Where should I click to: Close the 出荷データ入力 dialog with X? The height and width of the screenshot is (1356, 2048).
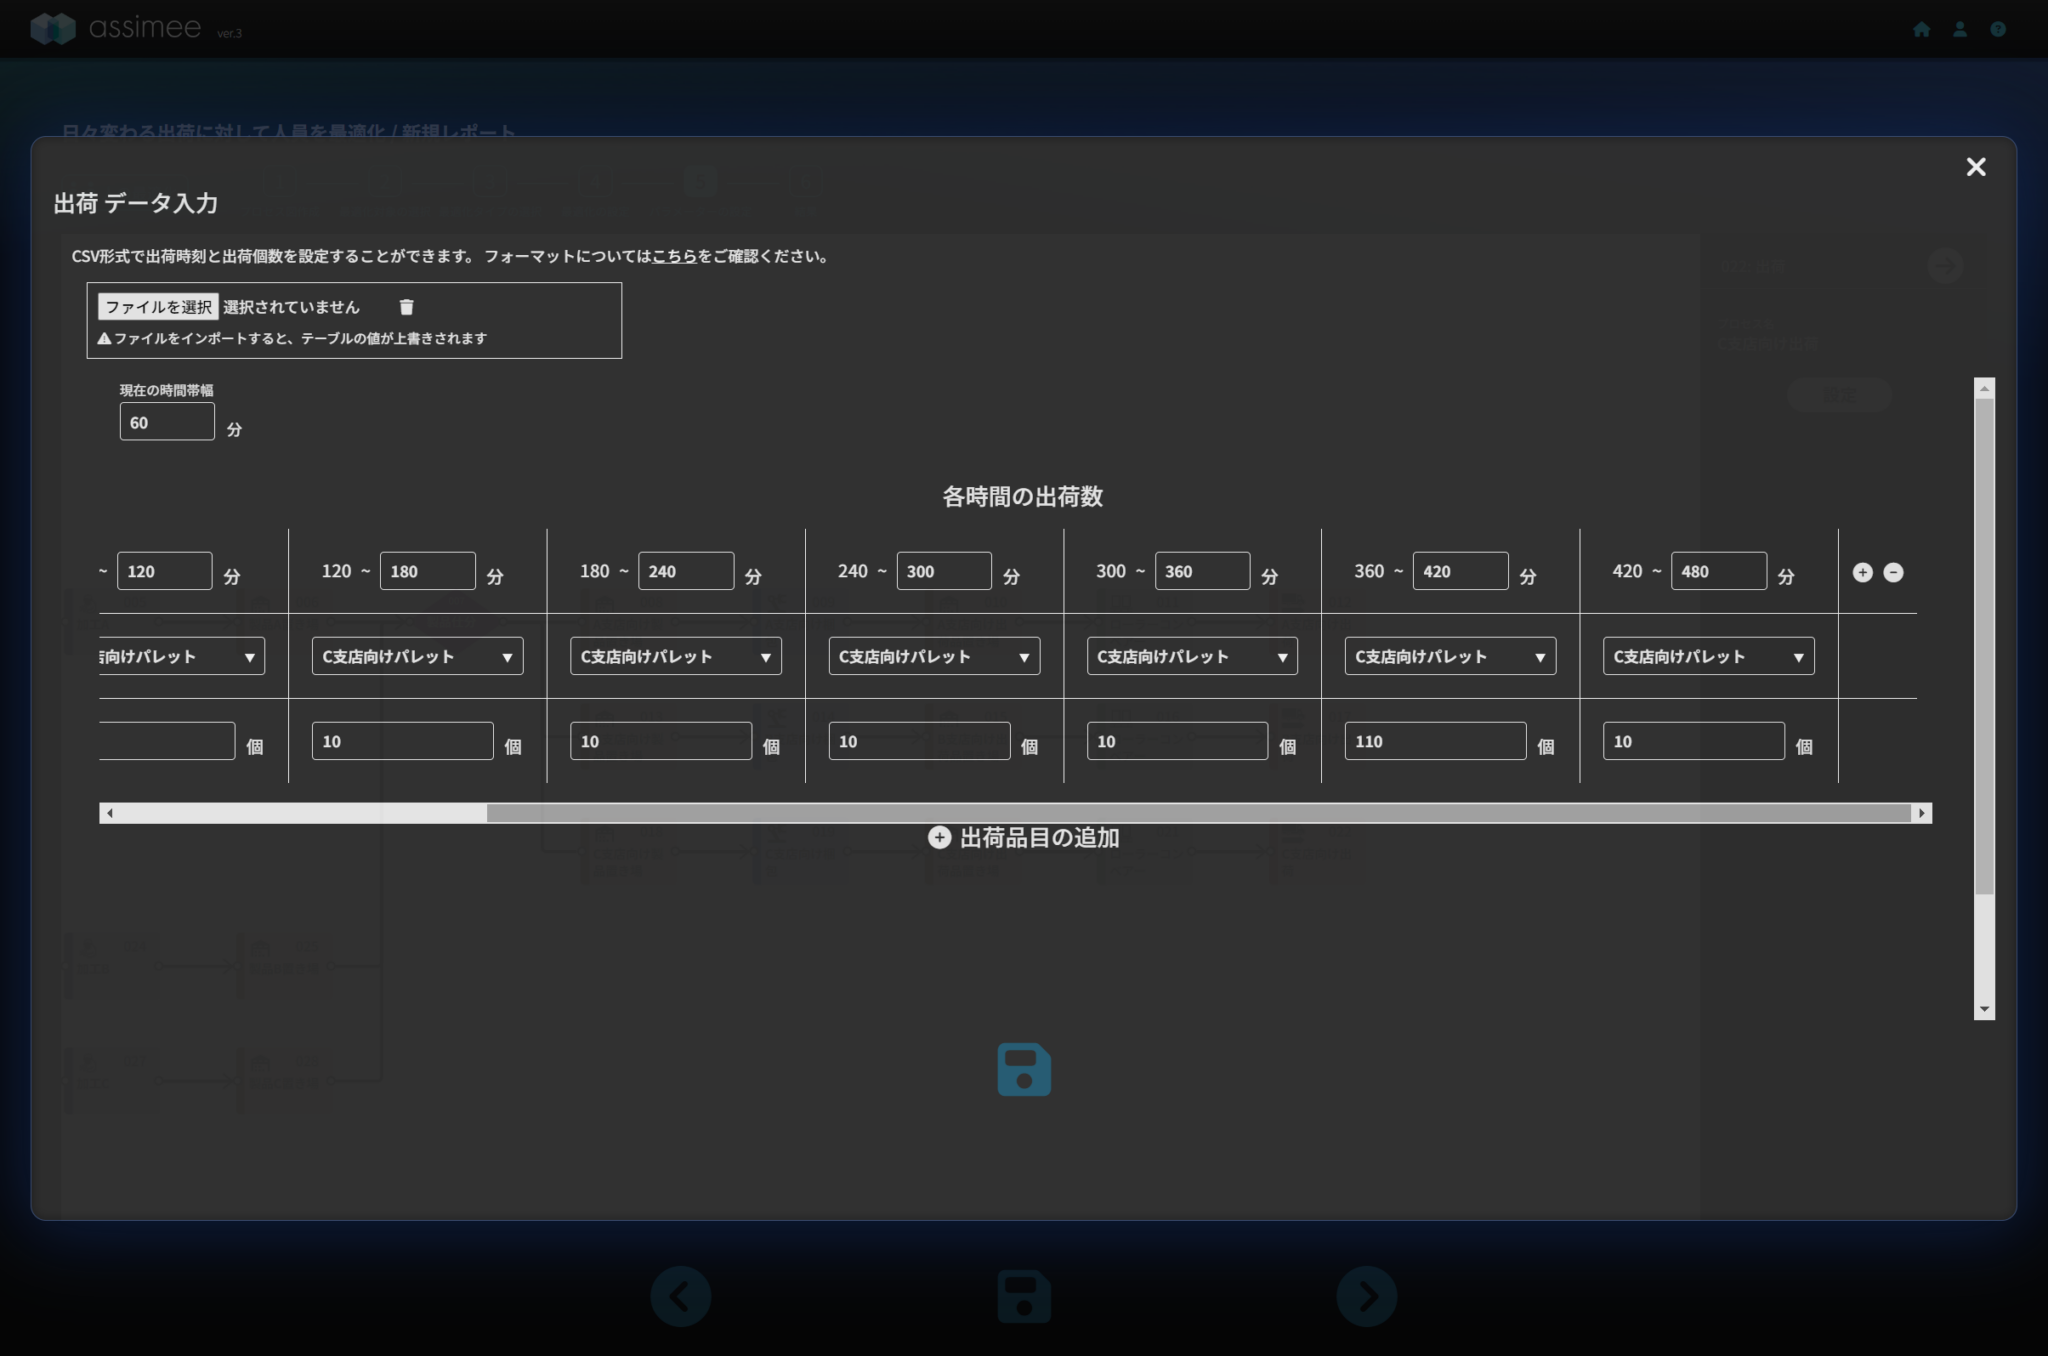click(x=1975, y=167)
